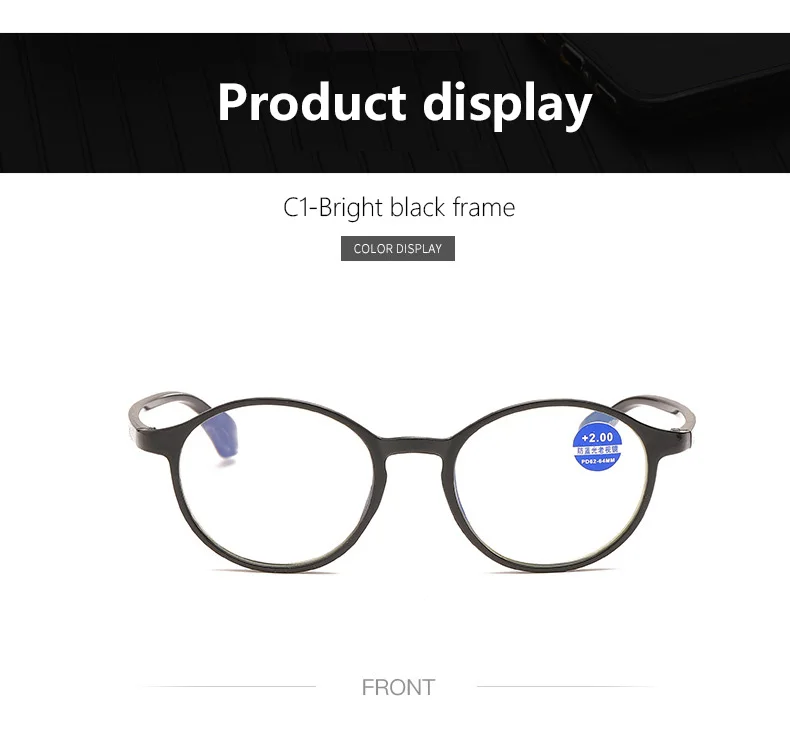This screenshot has height=733, width=790.
Task: Click the Product display heading text
Action: coord(405,104)
